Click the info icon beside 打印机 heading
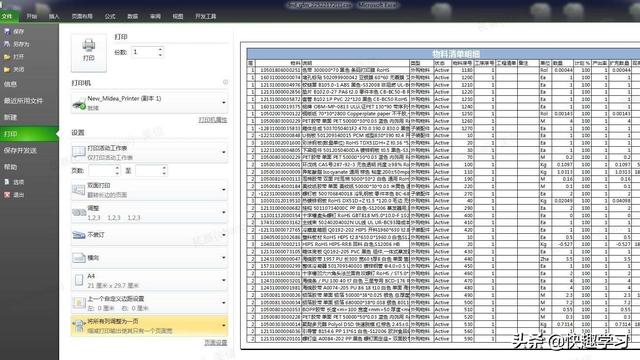 (x=225, y=82)
